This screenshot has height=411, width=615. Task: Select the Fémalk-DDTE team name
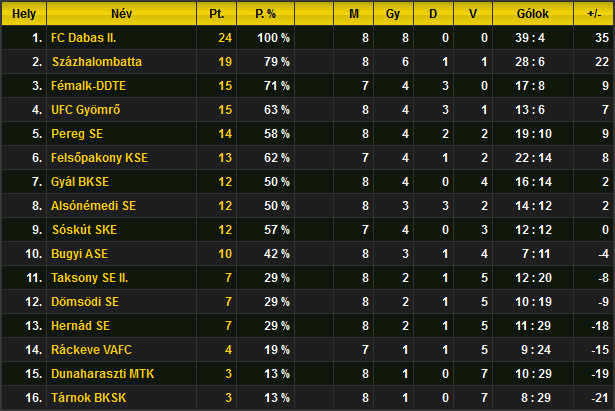[88, 85]
